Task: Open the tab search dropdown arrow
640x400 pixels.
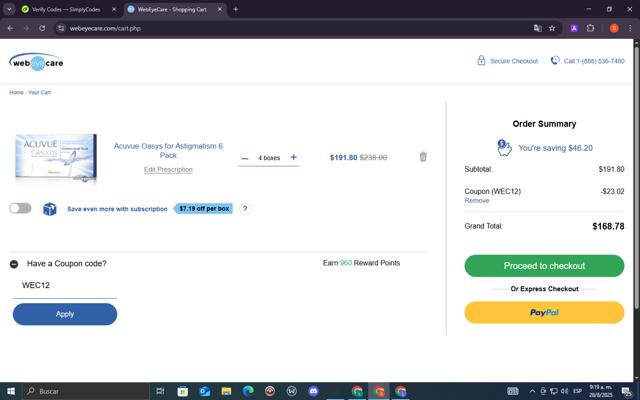Action: coord(9,9)
